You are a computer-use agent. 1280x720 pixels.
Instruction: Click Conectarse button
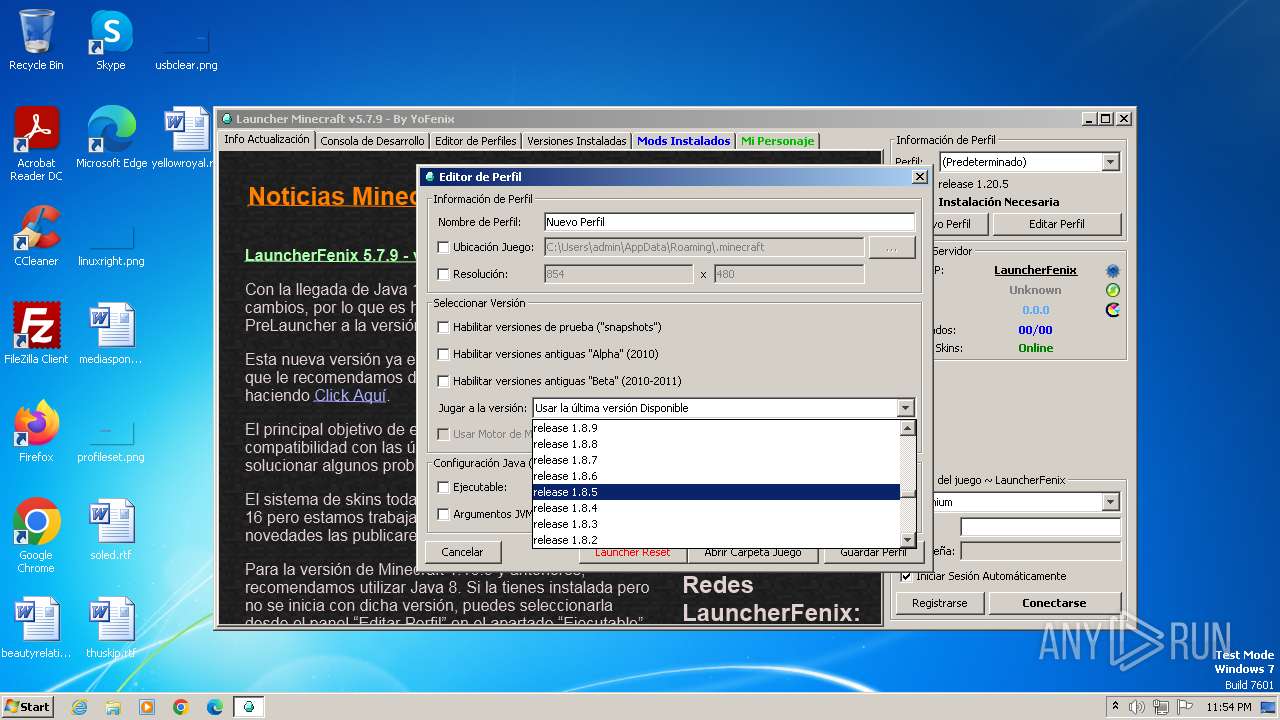1054,603
